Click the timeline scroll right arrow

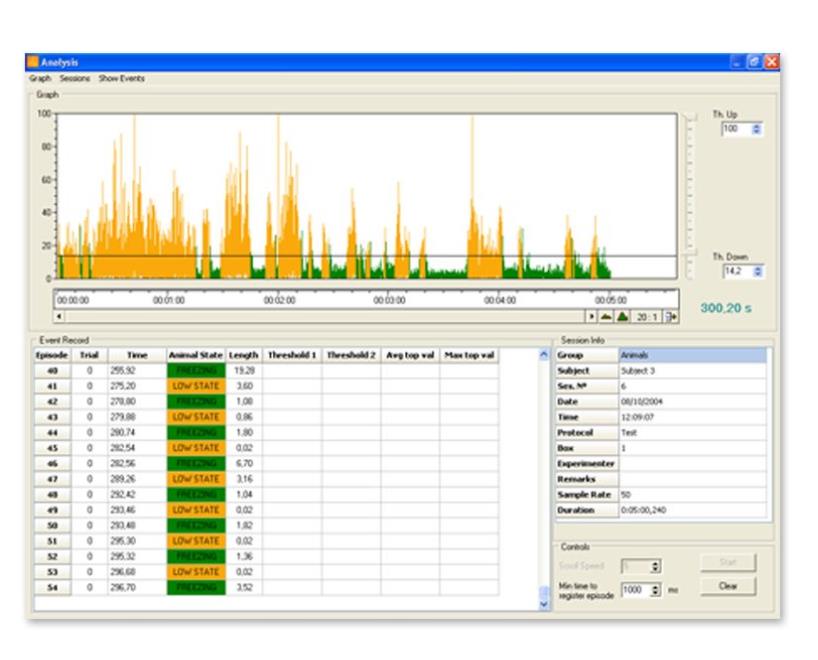tap(591, 316)
